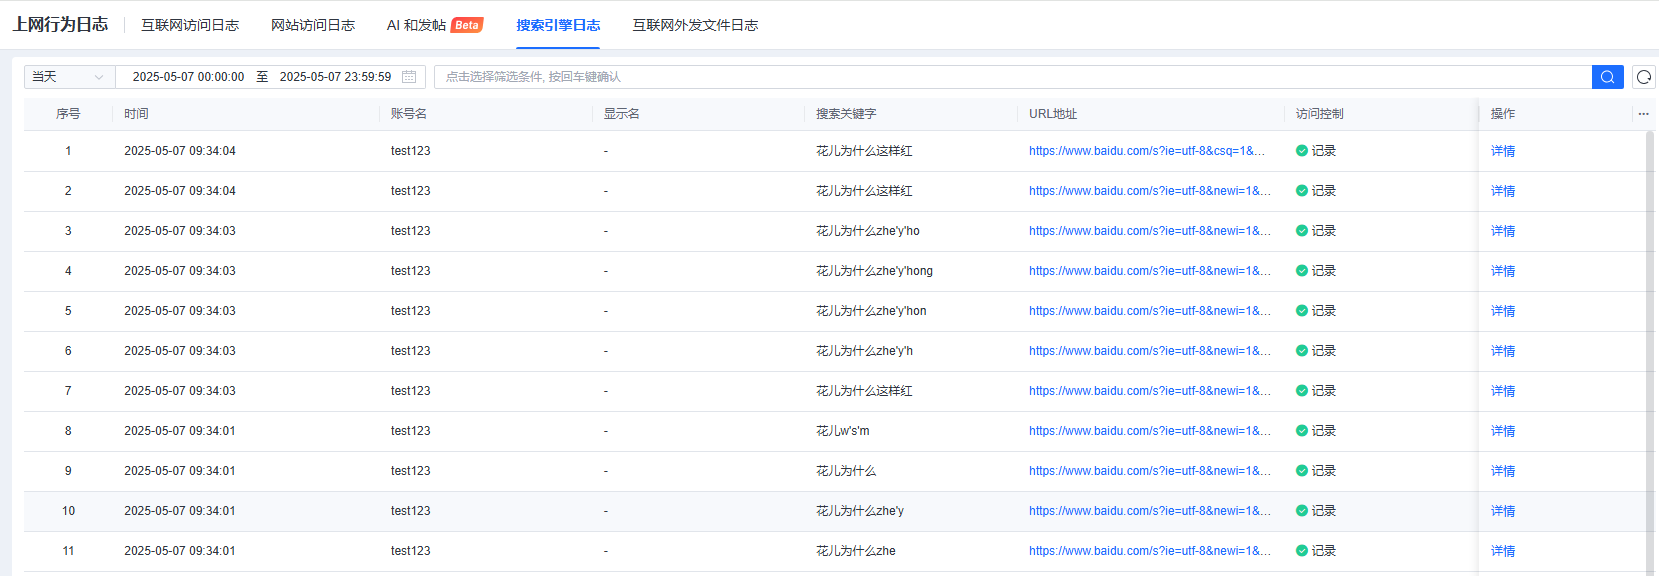Open Baidu URL in row 11
The width and height of the screenshot is (1659, 576).
[1150, 551]
